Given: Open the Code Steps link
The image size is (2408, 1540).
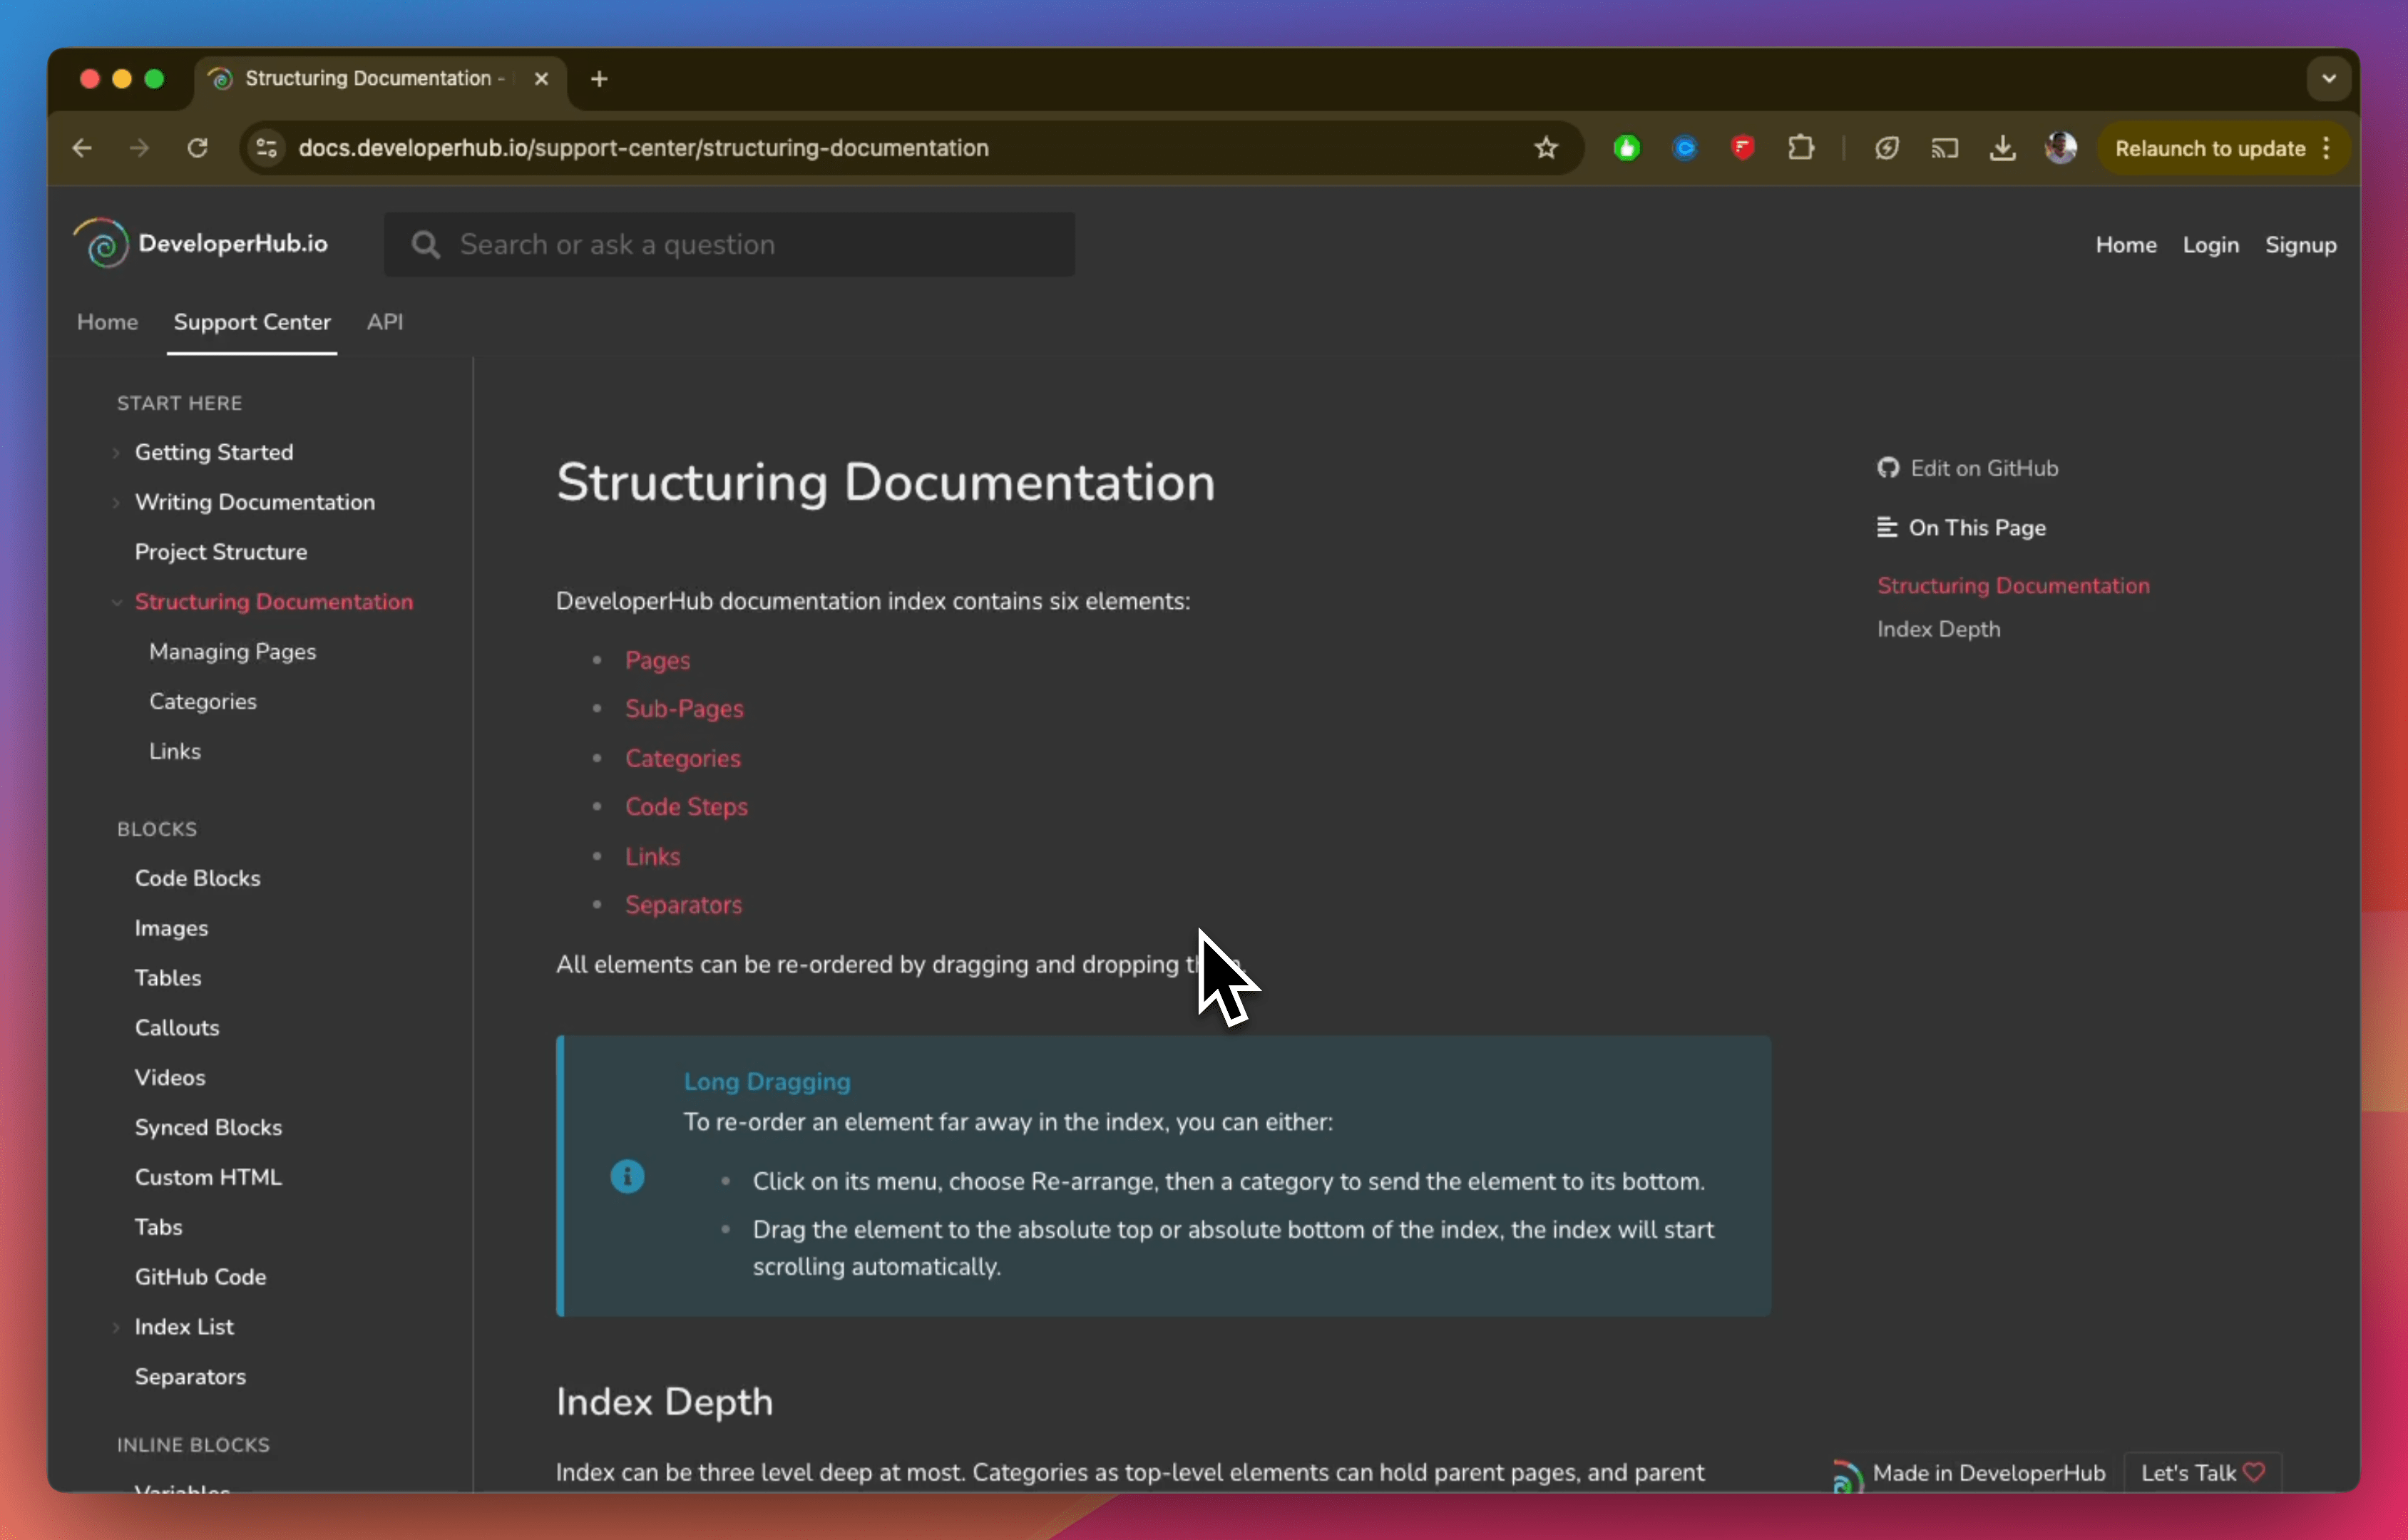Looking at the screenshot, I should pyautogui.click(x=686, y=806).
